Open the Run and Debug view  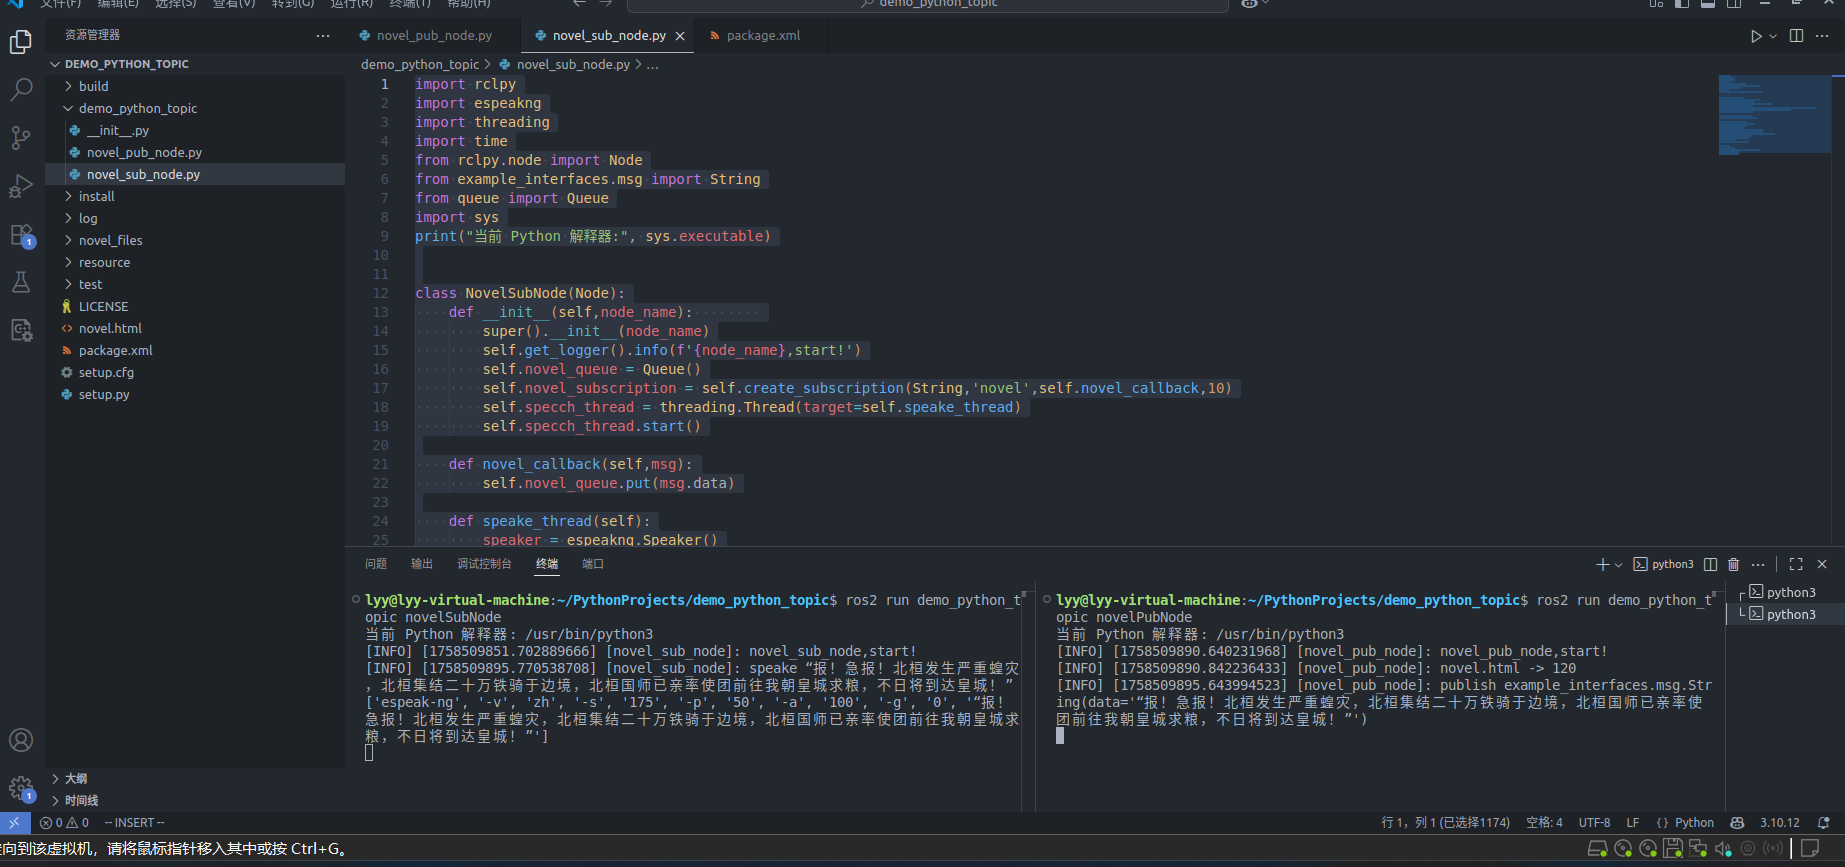point(21,186)
